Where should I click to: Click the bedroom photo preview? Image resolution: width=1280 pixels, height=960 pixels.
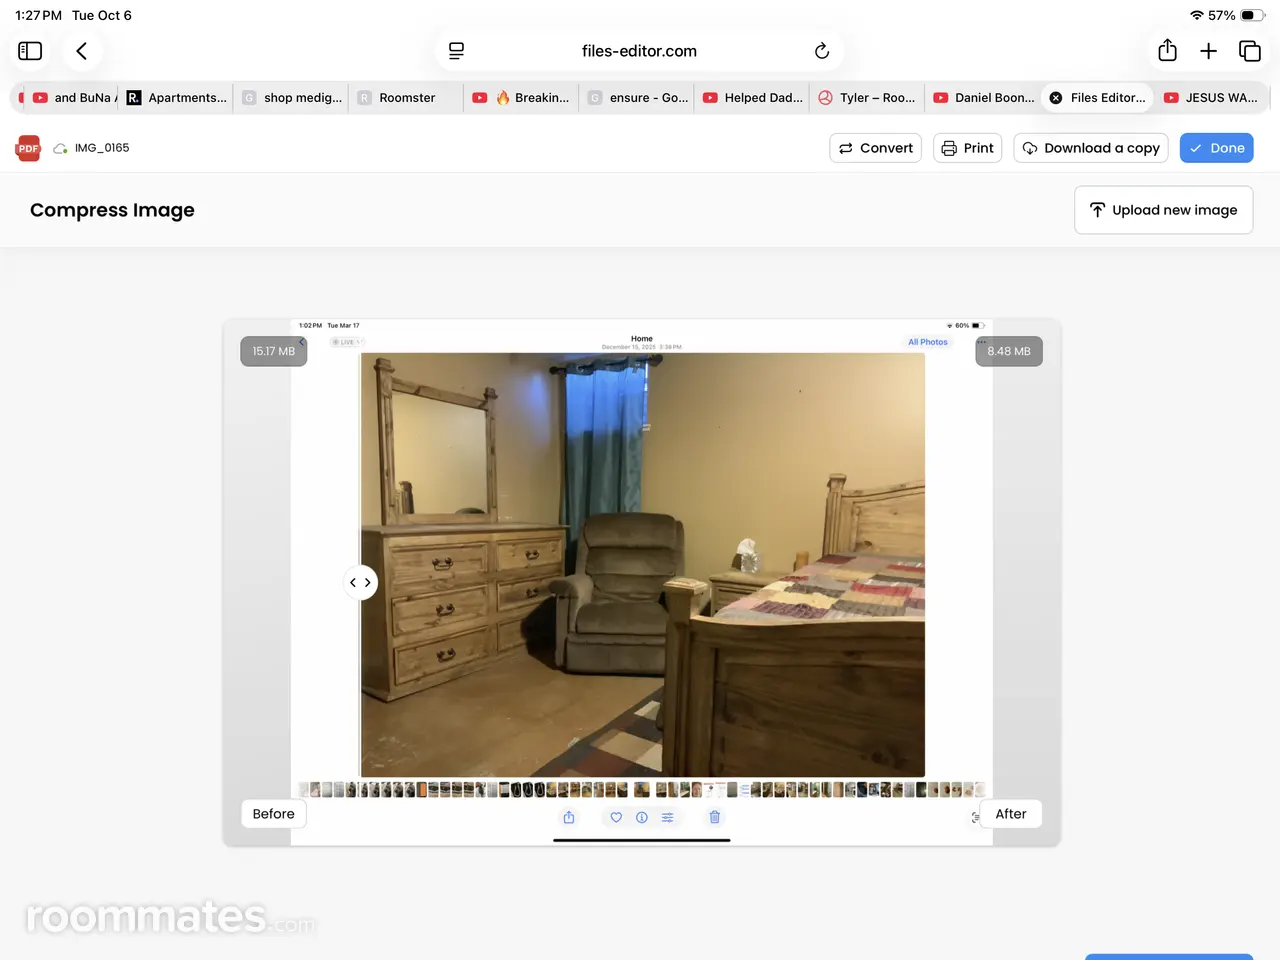click(x=642, y=564)
